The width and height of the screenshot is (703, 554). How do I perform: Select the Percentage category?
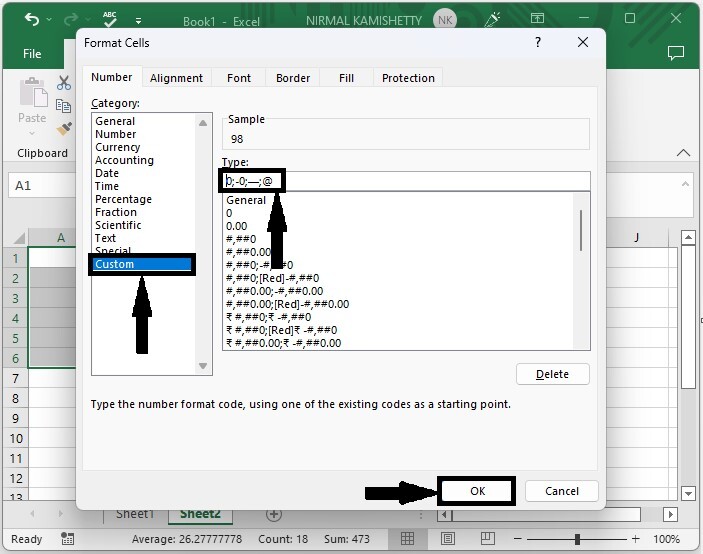click(x=123, y=199)
